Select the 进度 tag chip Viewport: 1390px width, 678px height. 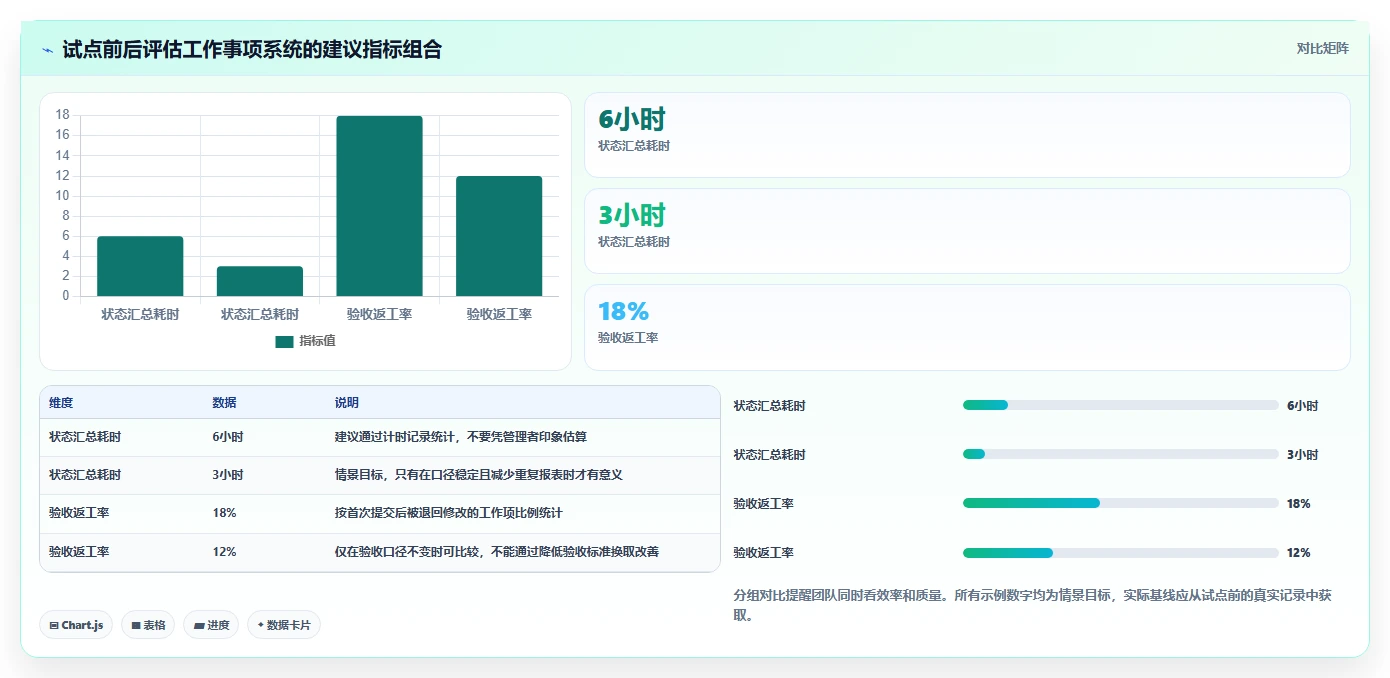(x=211, y=625)
